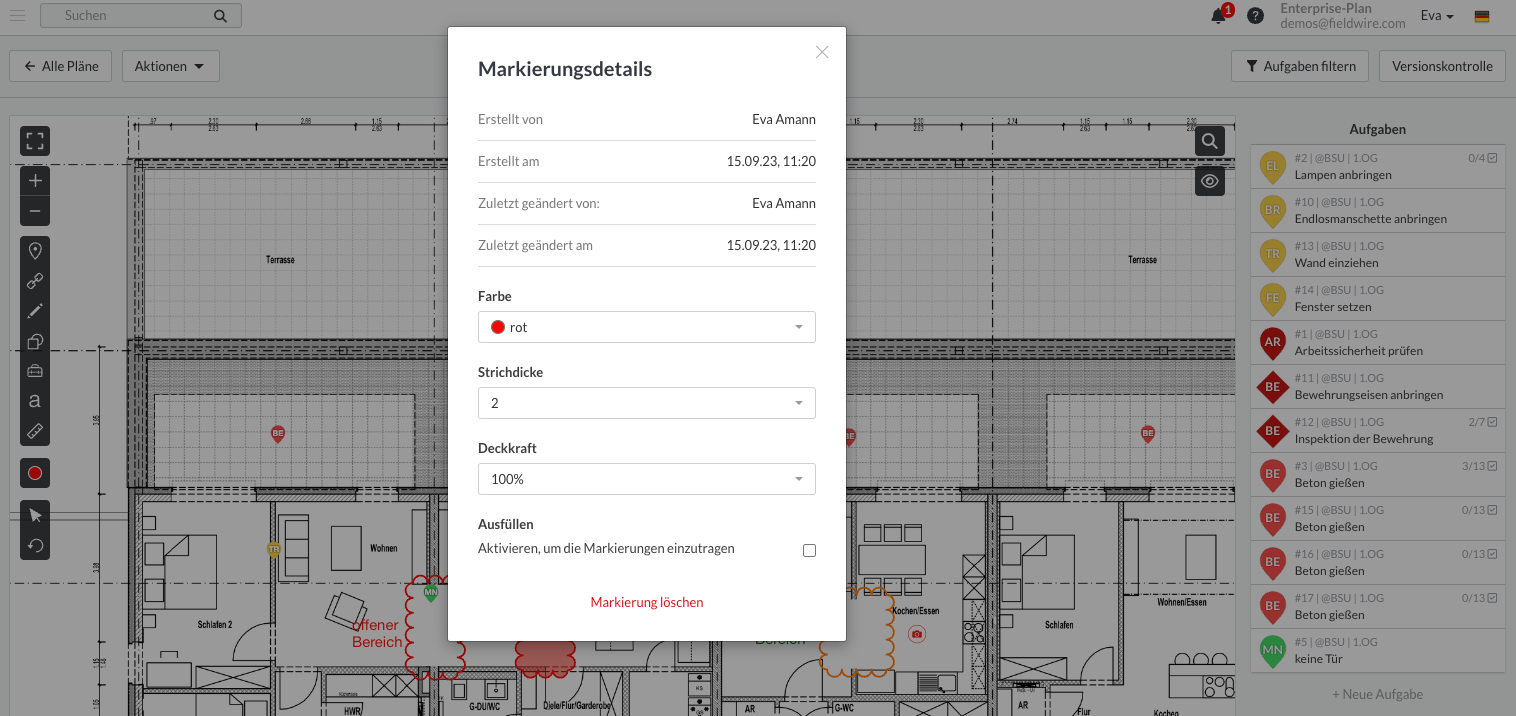Click the red 'offener Bereich' annotation text
The height and width of the screenshot is (716, 1516).
377,633
